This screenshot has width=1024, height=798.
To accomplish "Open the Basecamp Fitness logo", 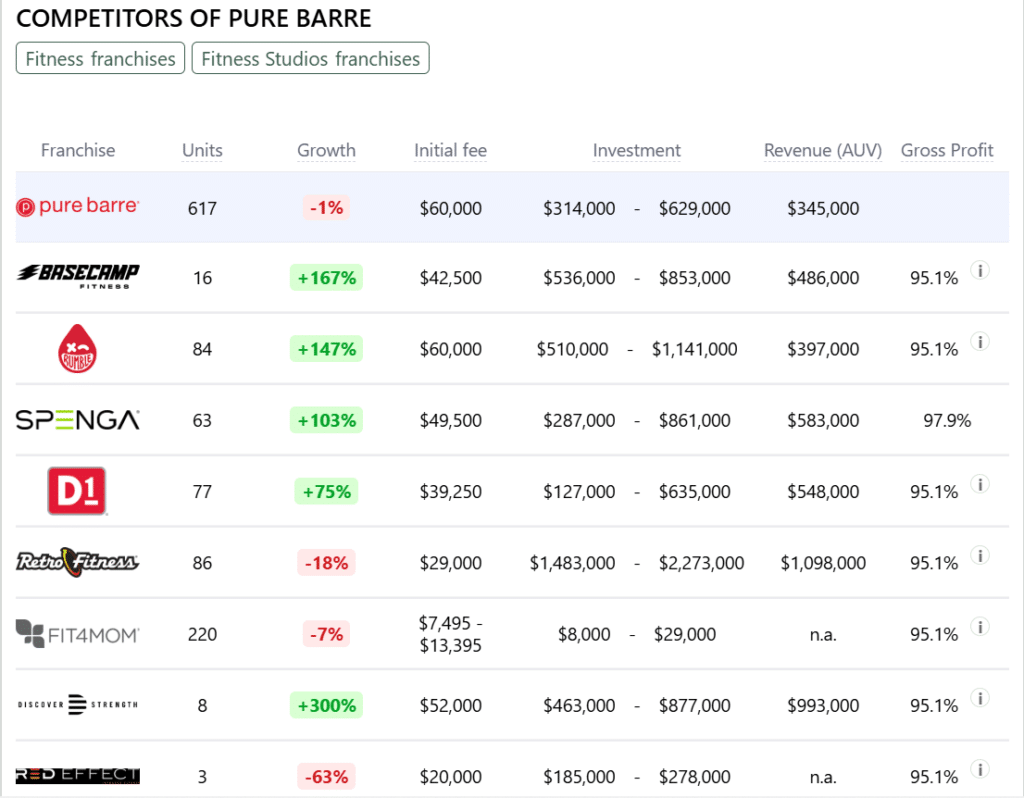I will pos(77,277).
